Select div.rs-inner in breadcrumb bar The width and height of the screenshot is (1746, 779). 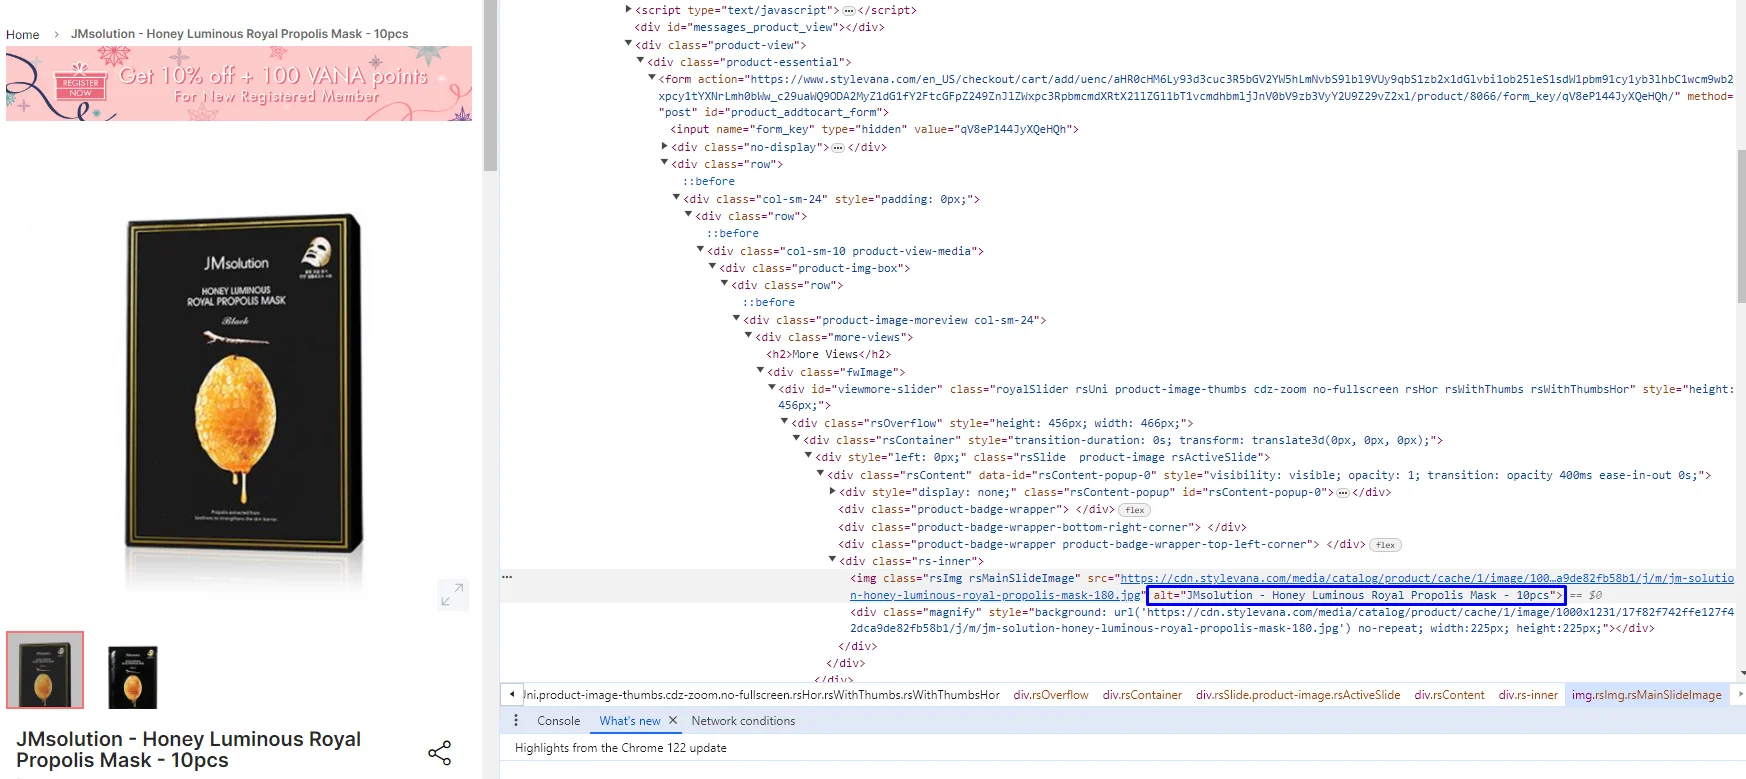click(x=1528, y=695)
